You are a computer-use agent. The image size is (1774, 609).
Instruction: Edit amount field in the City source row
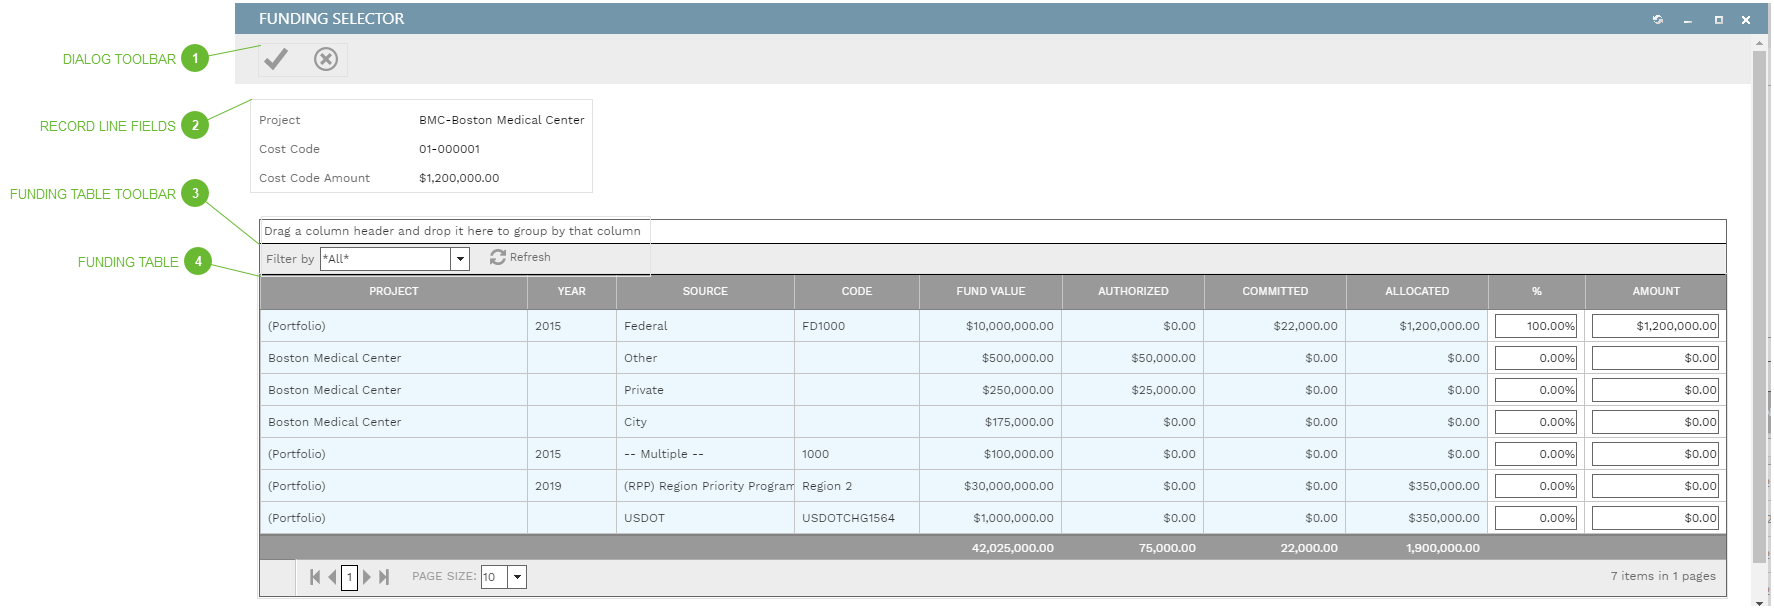click(1655, 422)
